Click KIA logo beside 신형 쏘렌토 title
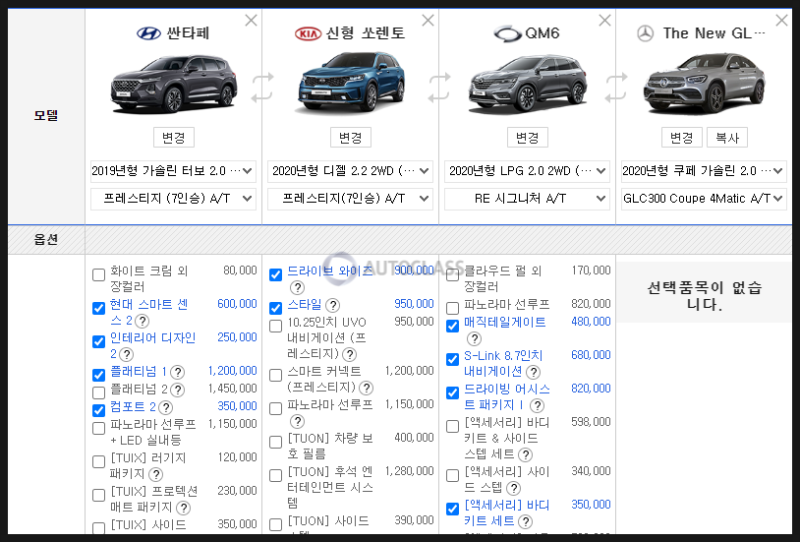The image size is (800, 542). [308, 34]
